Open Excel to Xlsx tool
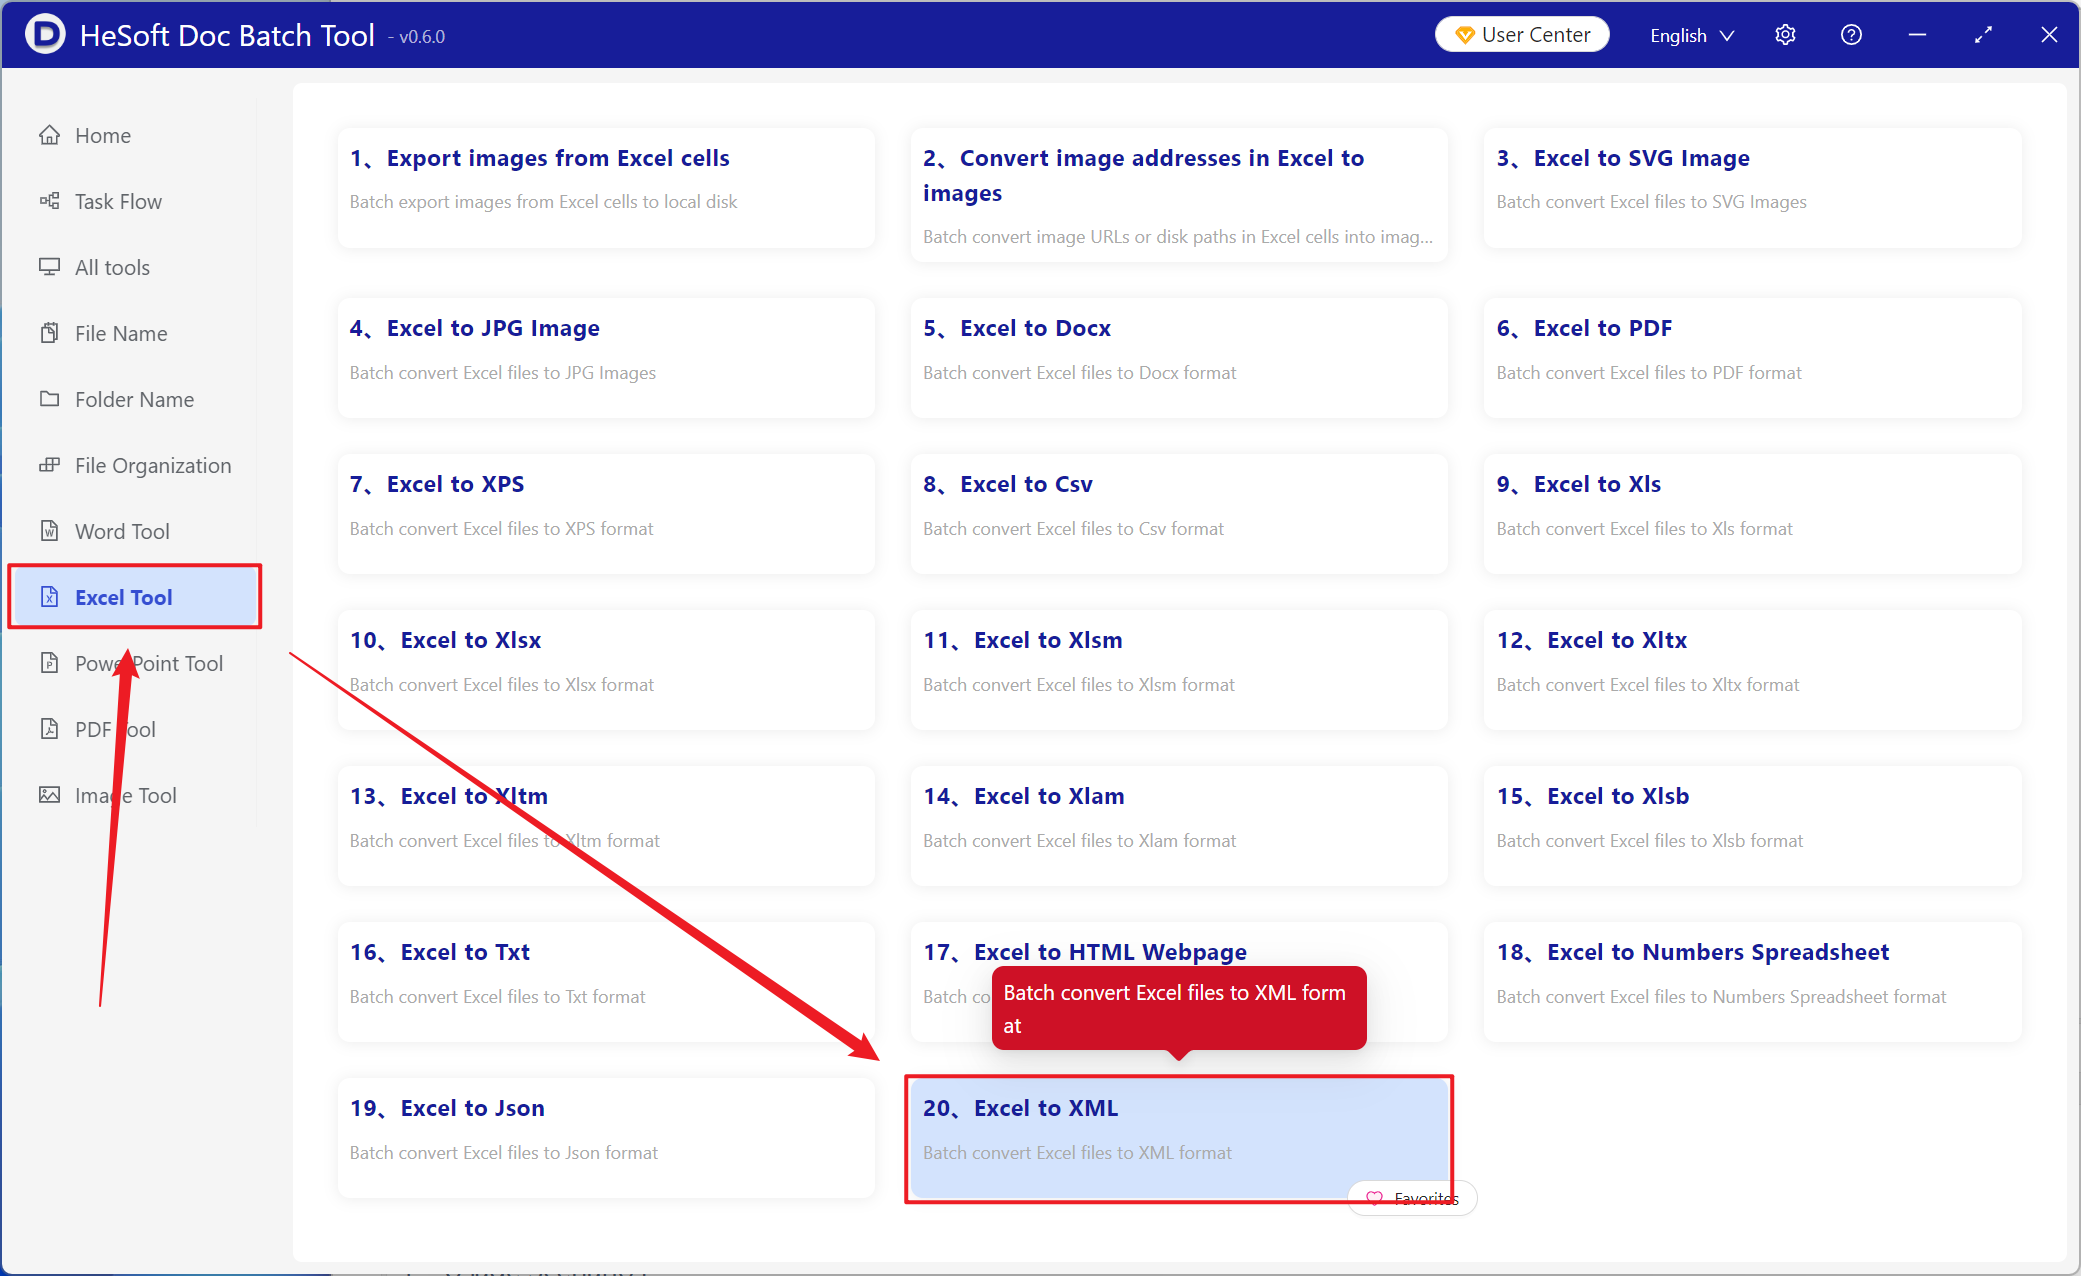2081x1276 pixels. point(606,669)
